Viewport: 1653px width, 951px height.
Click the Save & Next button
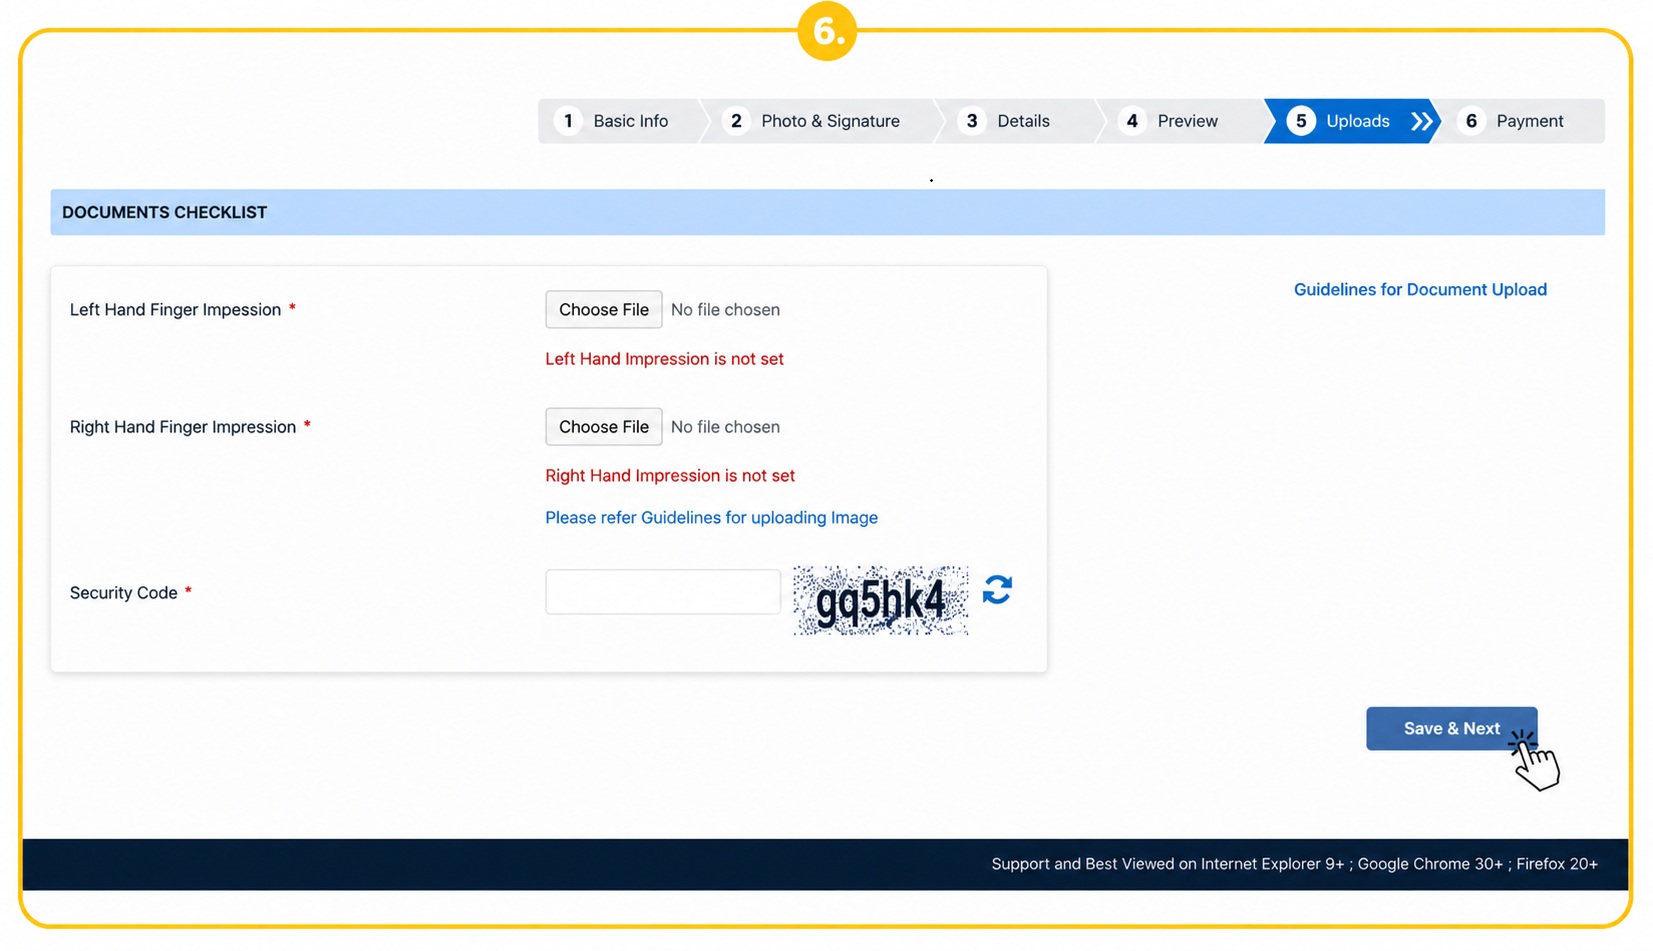pos(1451,729)
